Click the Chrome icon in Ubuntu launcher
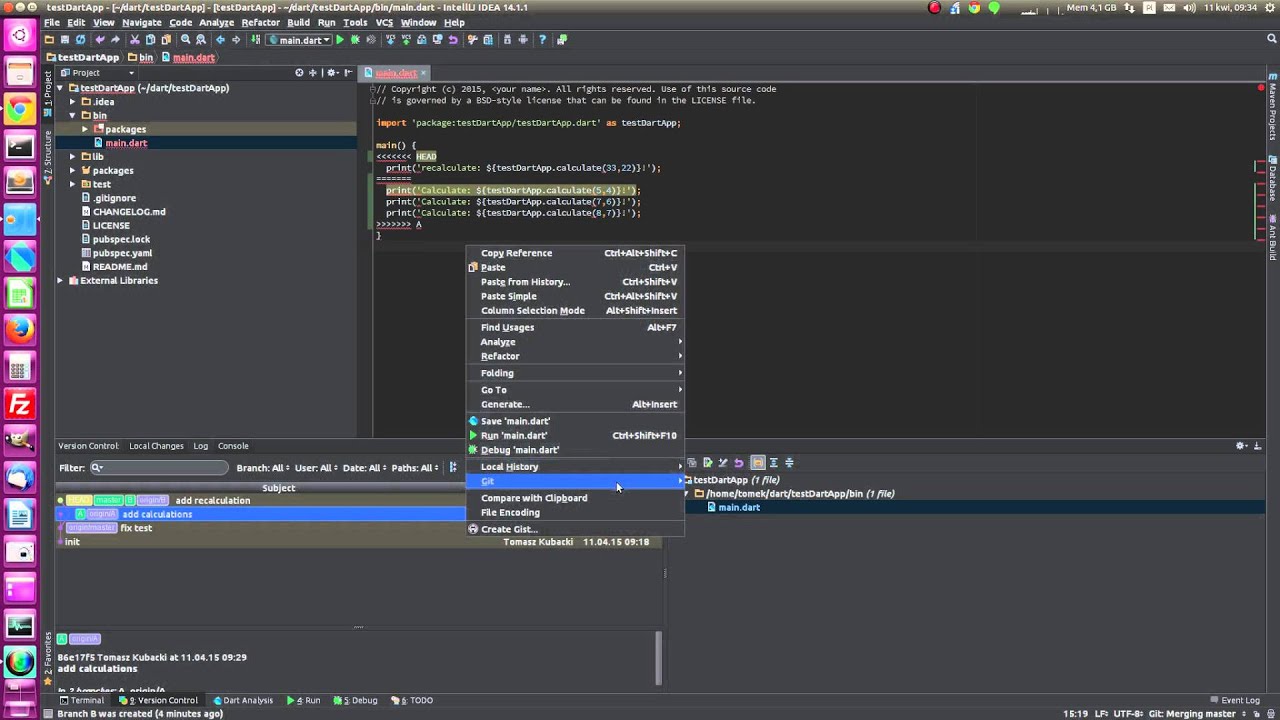The image size is (1280, 720). [x=19, y=108]
